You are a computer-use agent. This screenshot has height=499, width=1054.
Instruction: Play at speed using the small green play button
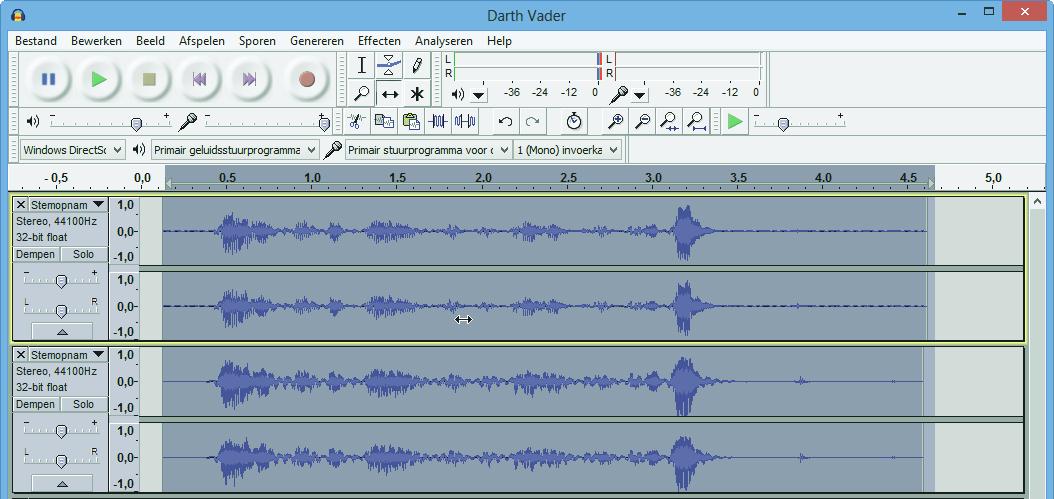(735, 122)
